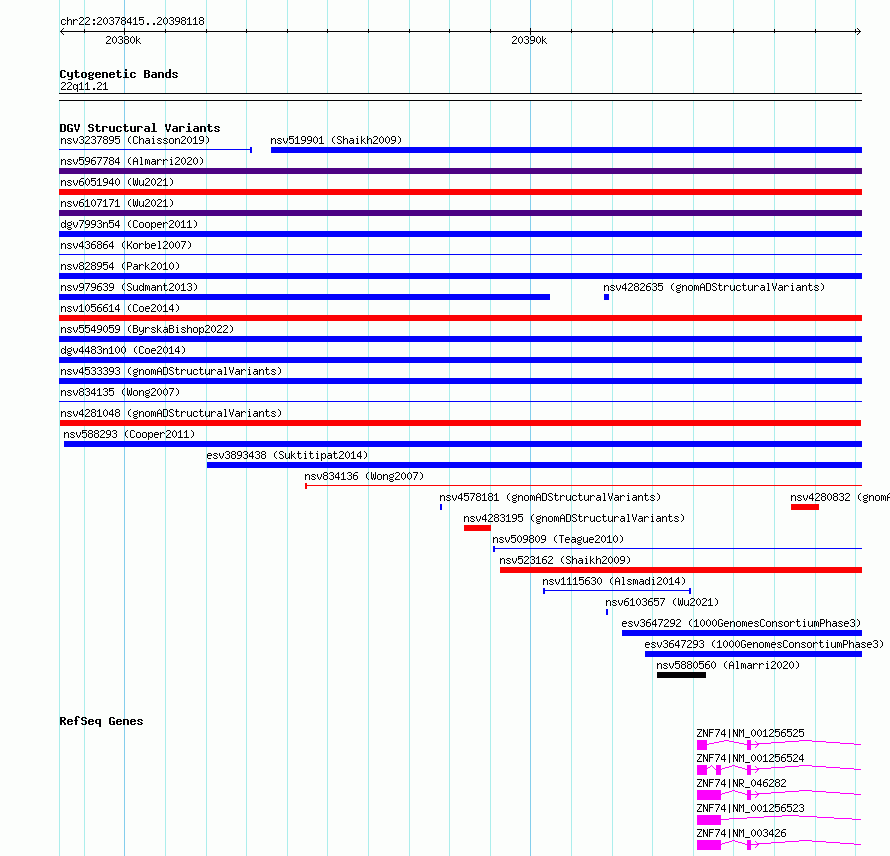Click the red nsv523162 variant bar

click(681, 570)
